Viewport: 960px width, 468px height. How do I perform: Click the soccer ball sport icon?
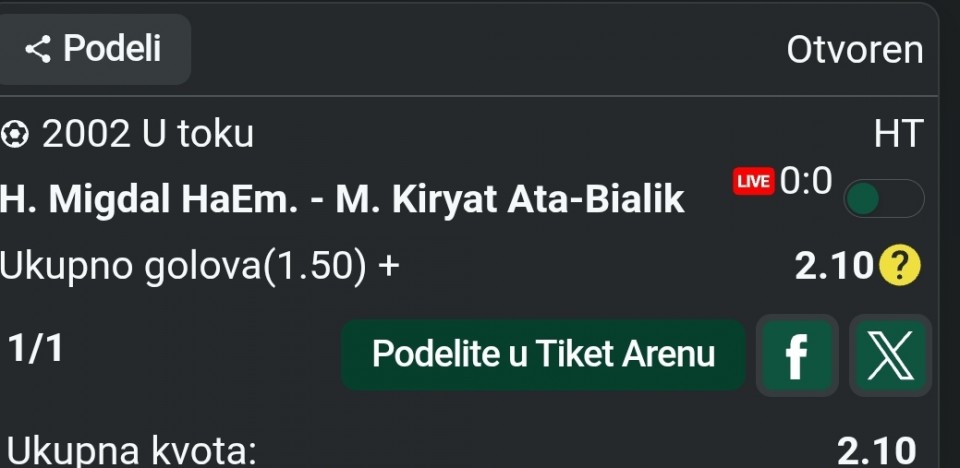point(16,134)
